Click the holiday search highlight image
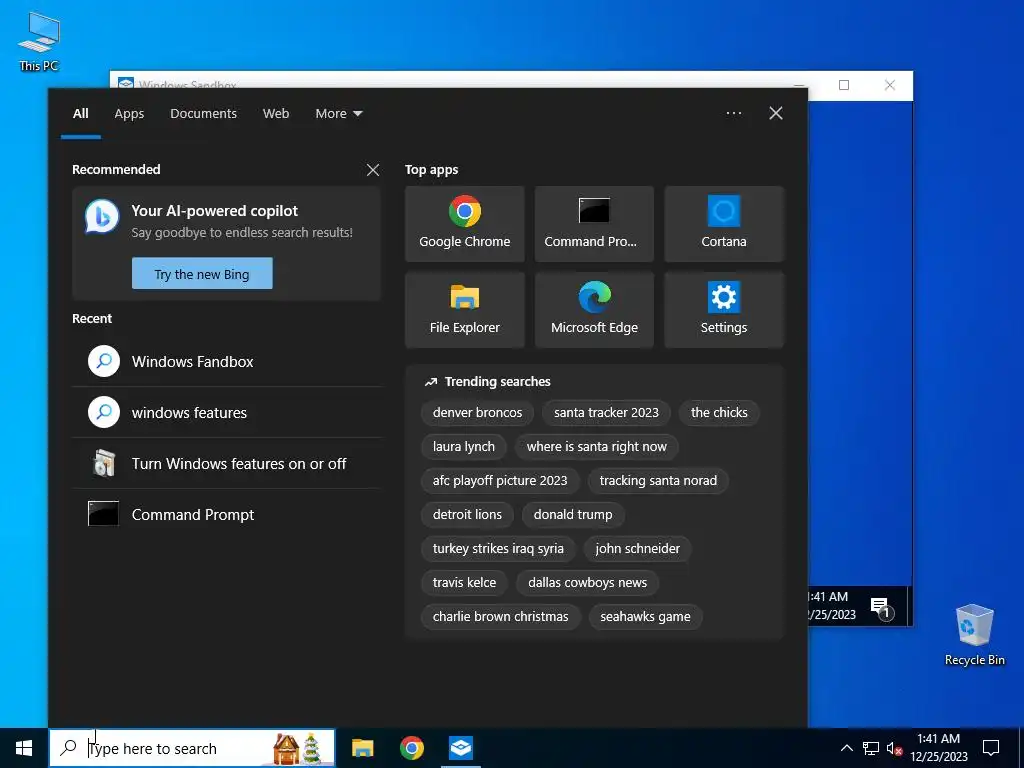The height and width of the screenshot is (768, 1024). pos(297,748)
